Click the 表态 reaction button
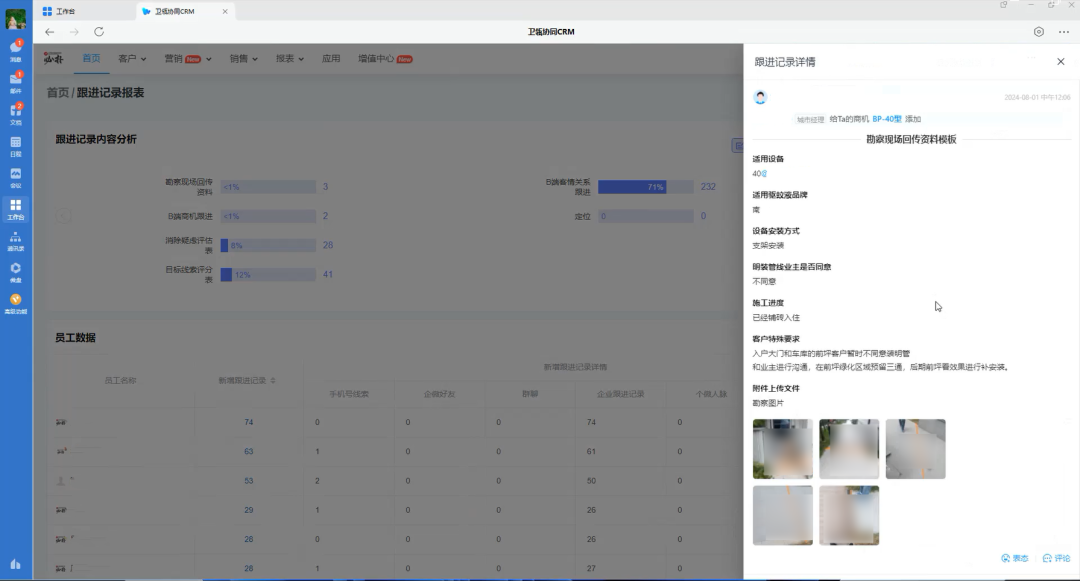The height and width of the screenshot is (581, 1080). pyautogui.click(x=1014, y=558)
